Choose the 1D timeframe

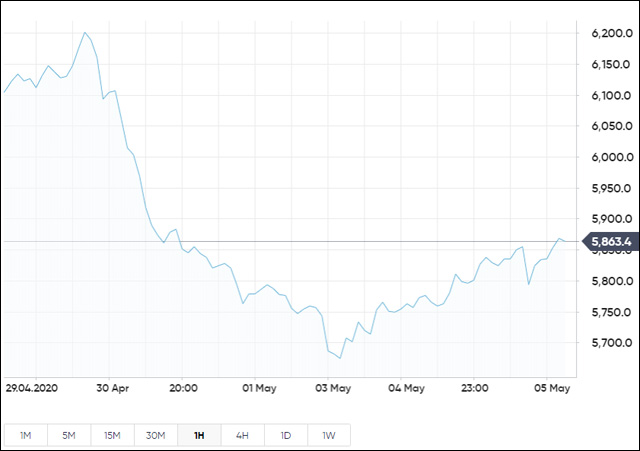[286, 435]
